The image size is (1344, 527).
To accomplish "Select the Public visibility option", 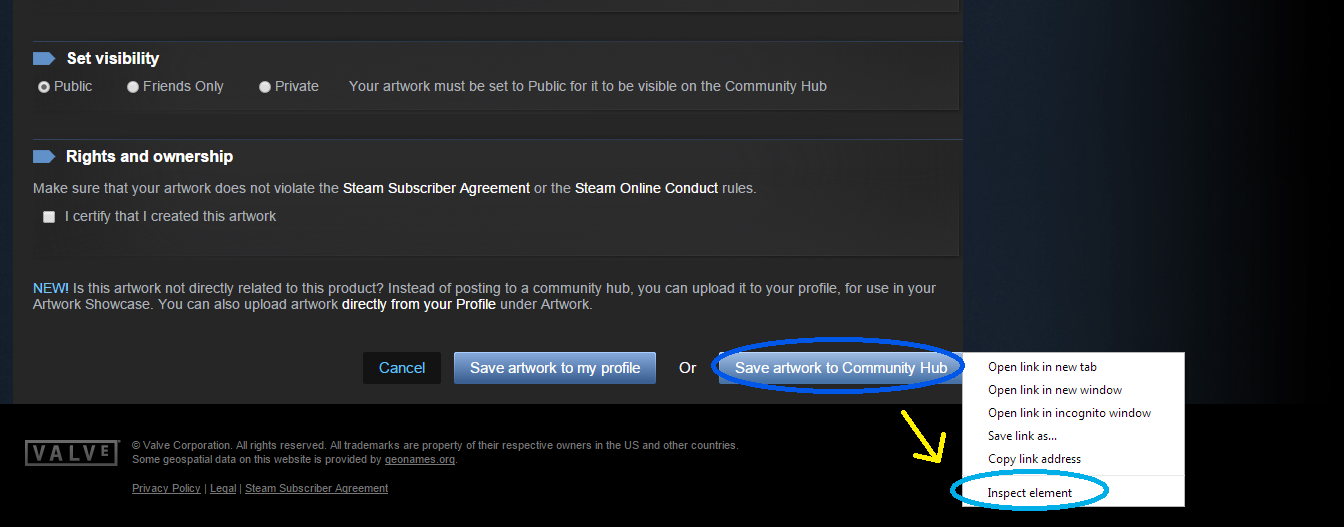I will pos(44,87).
